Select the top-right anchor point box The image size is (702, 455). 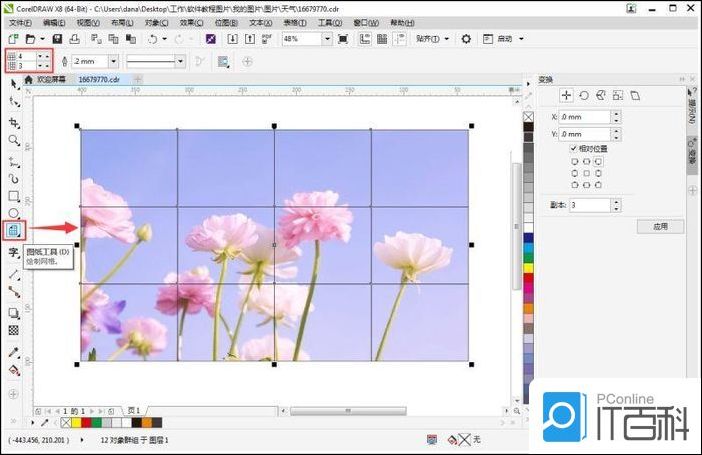click(x=598, y=160)
